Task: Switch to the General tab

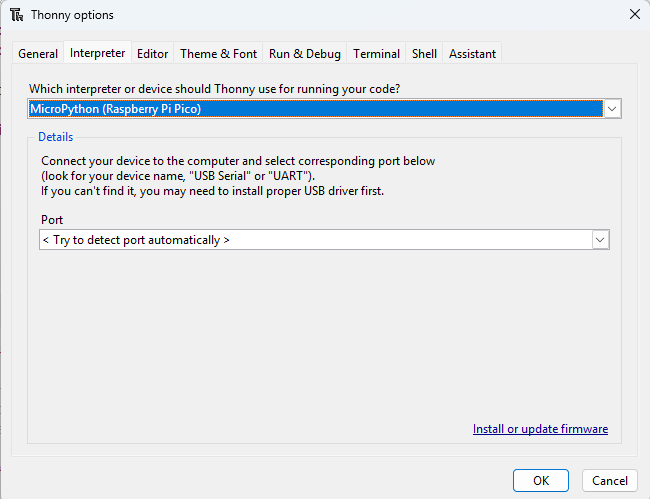Action: [x=39, y=54]
